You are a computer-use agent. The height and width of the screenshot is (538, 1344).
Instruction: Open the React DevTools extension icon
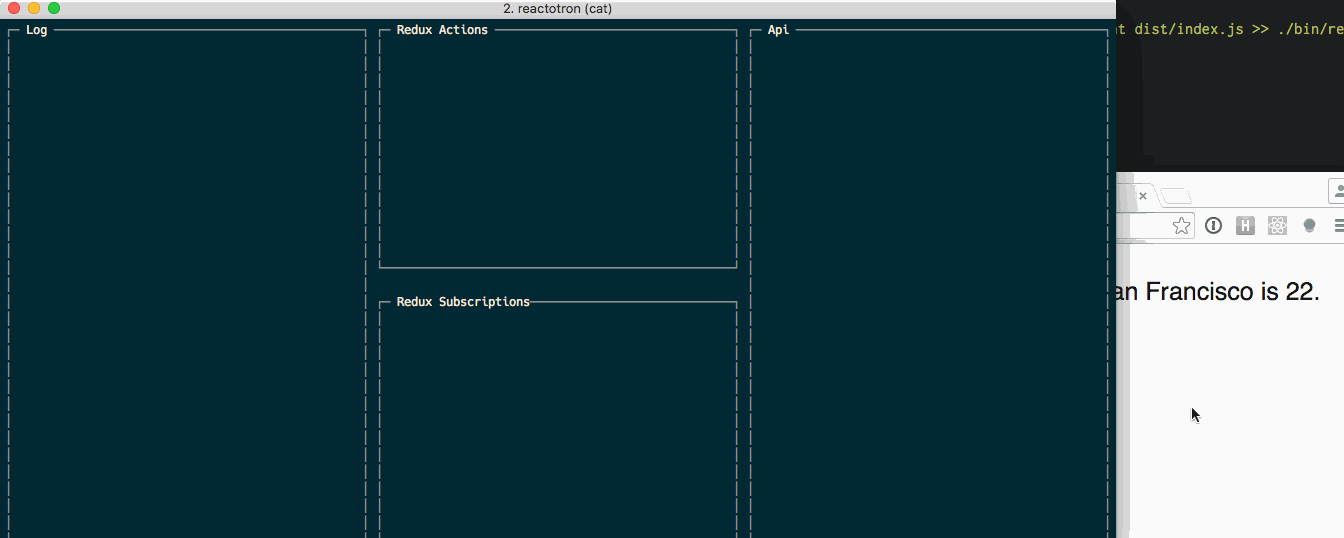(1277, 226)
